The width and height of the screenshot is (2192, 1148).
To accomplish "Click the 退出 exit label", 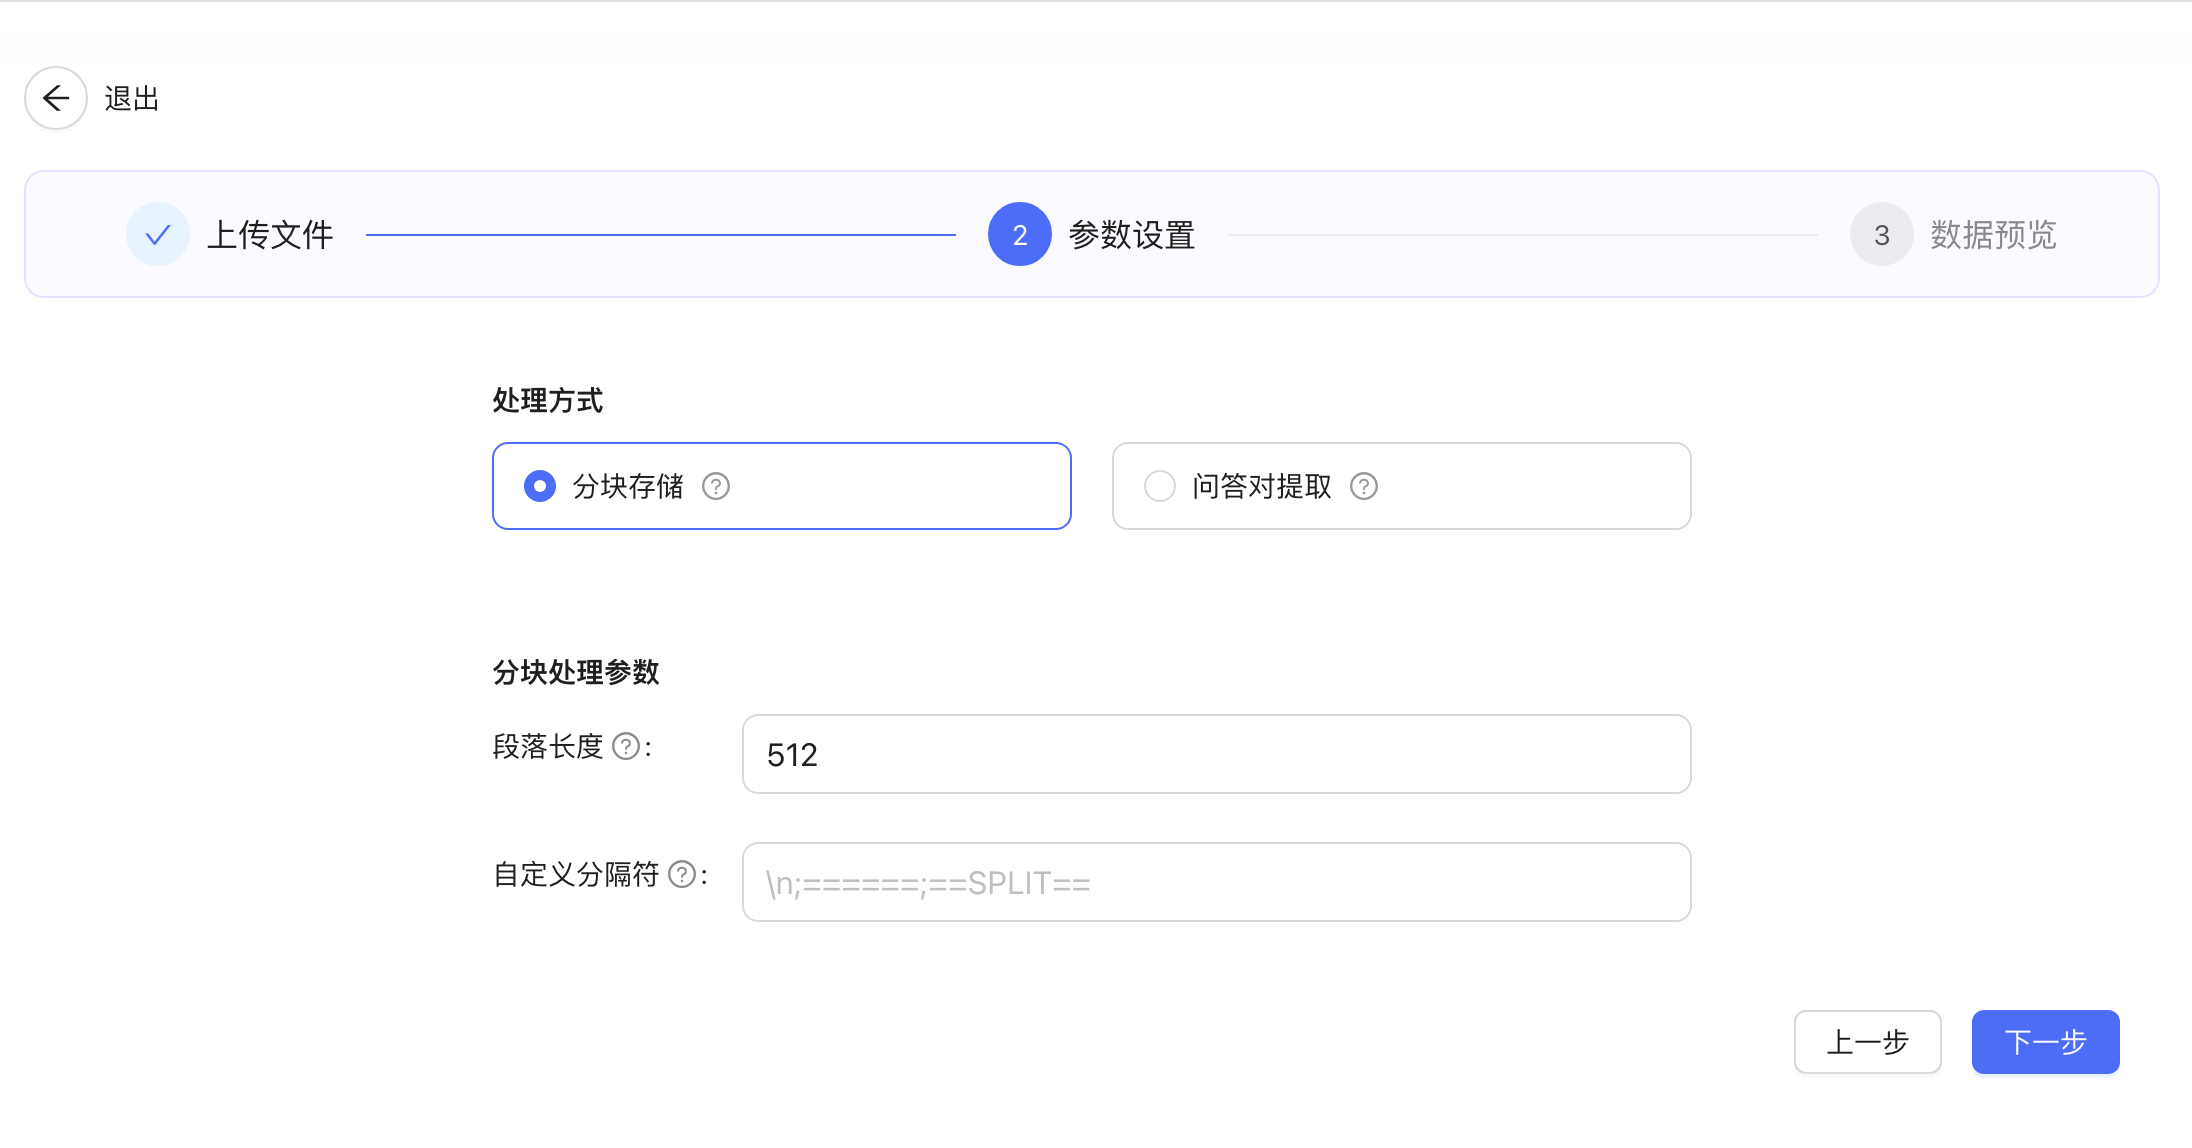I will click(x=132, y=99).
